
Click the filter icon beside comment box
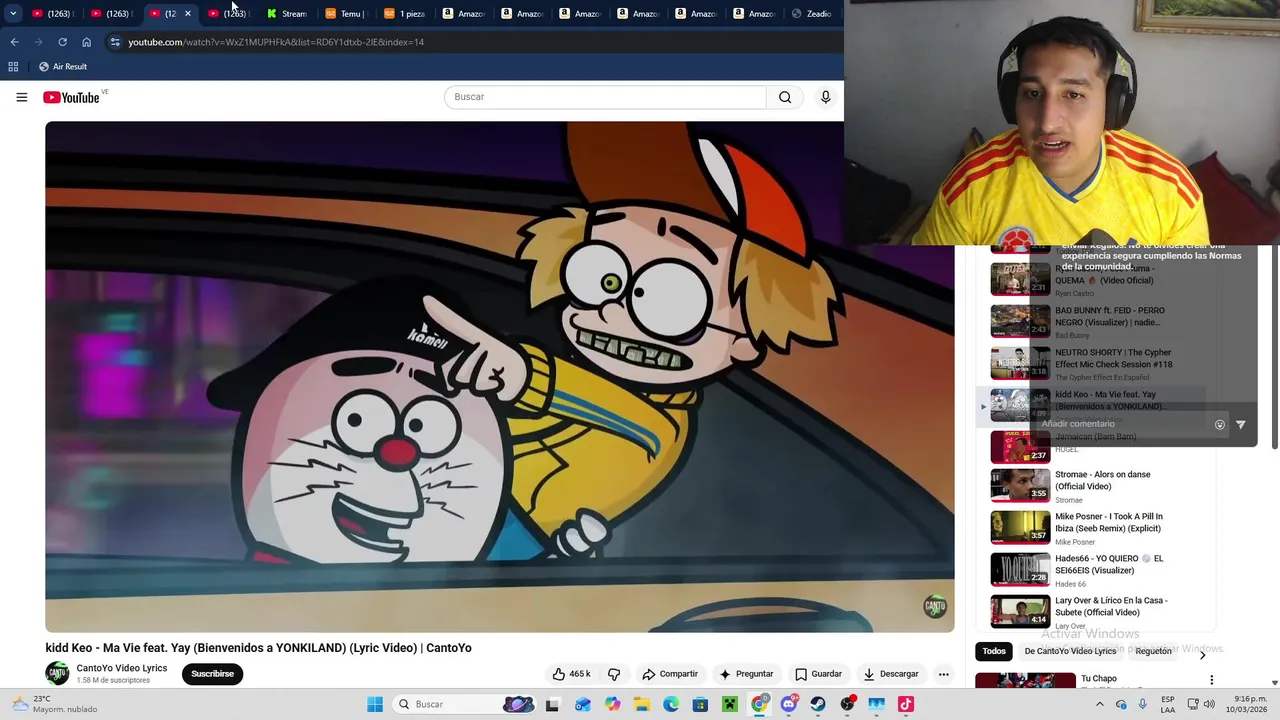tap(1241, 424)
